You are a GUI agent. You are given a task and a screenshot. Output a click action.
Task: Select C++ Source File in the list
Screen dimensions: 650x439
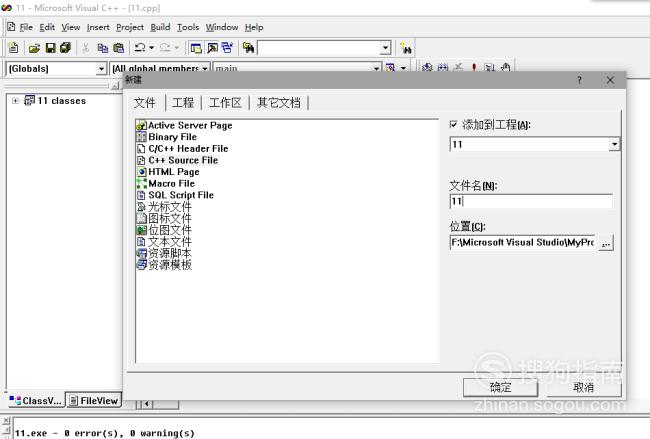click(177, 160)
